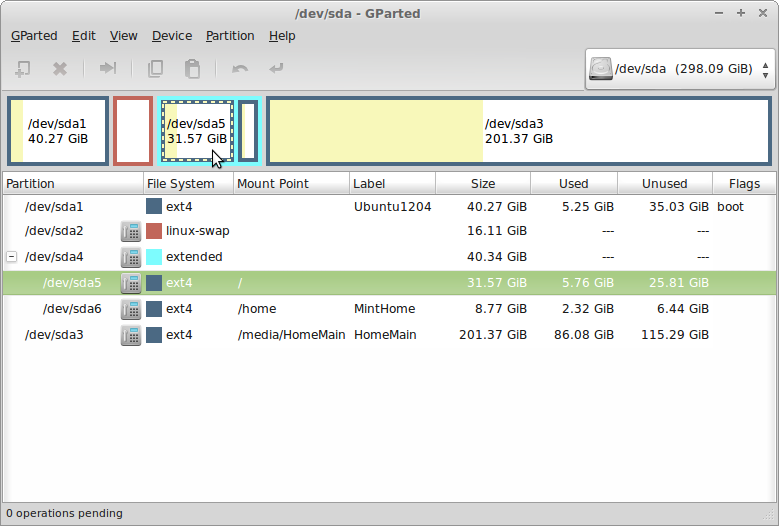Click the ext4 color square for /dev/sda1
779x526 pixels.
(x=154, y=206)
